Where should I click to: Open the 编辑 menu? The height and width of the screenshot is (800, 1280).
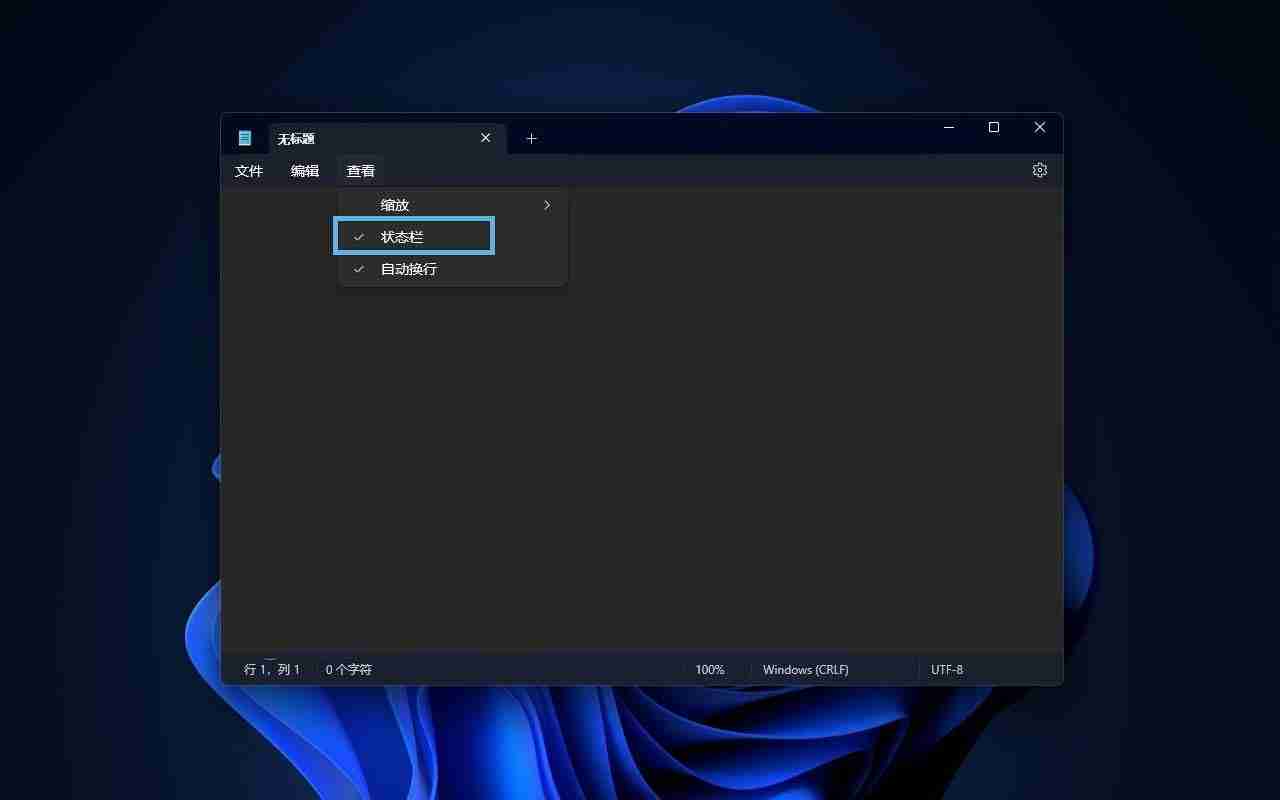[304, 170]
